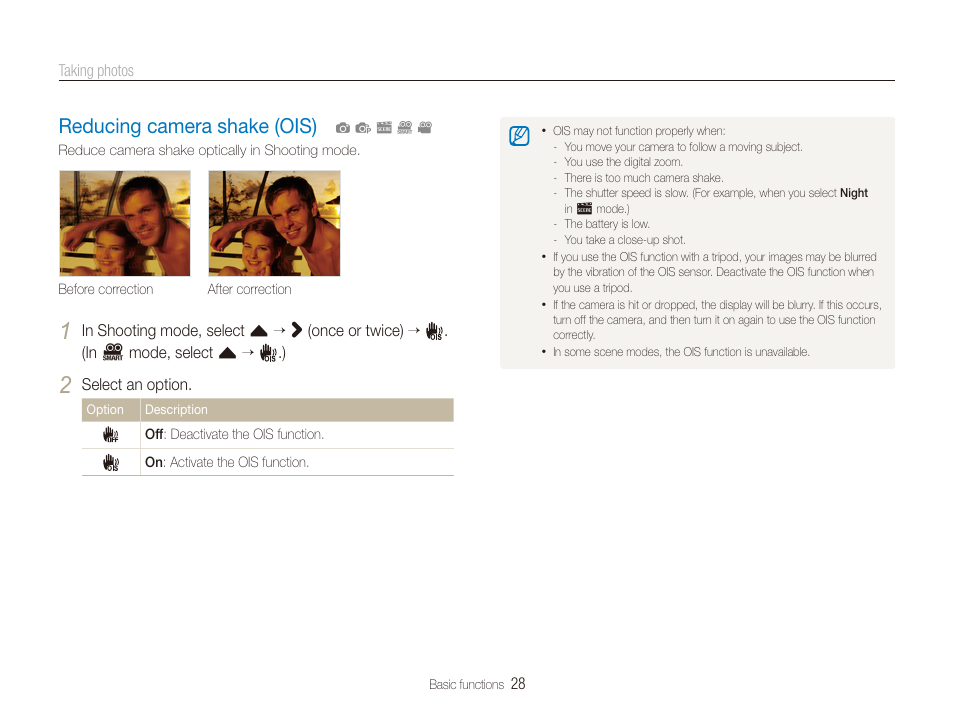Viewport: 954px width, 720px height.
Task: Click the '(once or twice)' text in step 1
Action: tap(355, 330)
